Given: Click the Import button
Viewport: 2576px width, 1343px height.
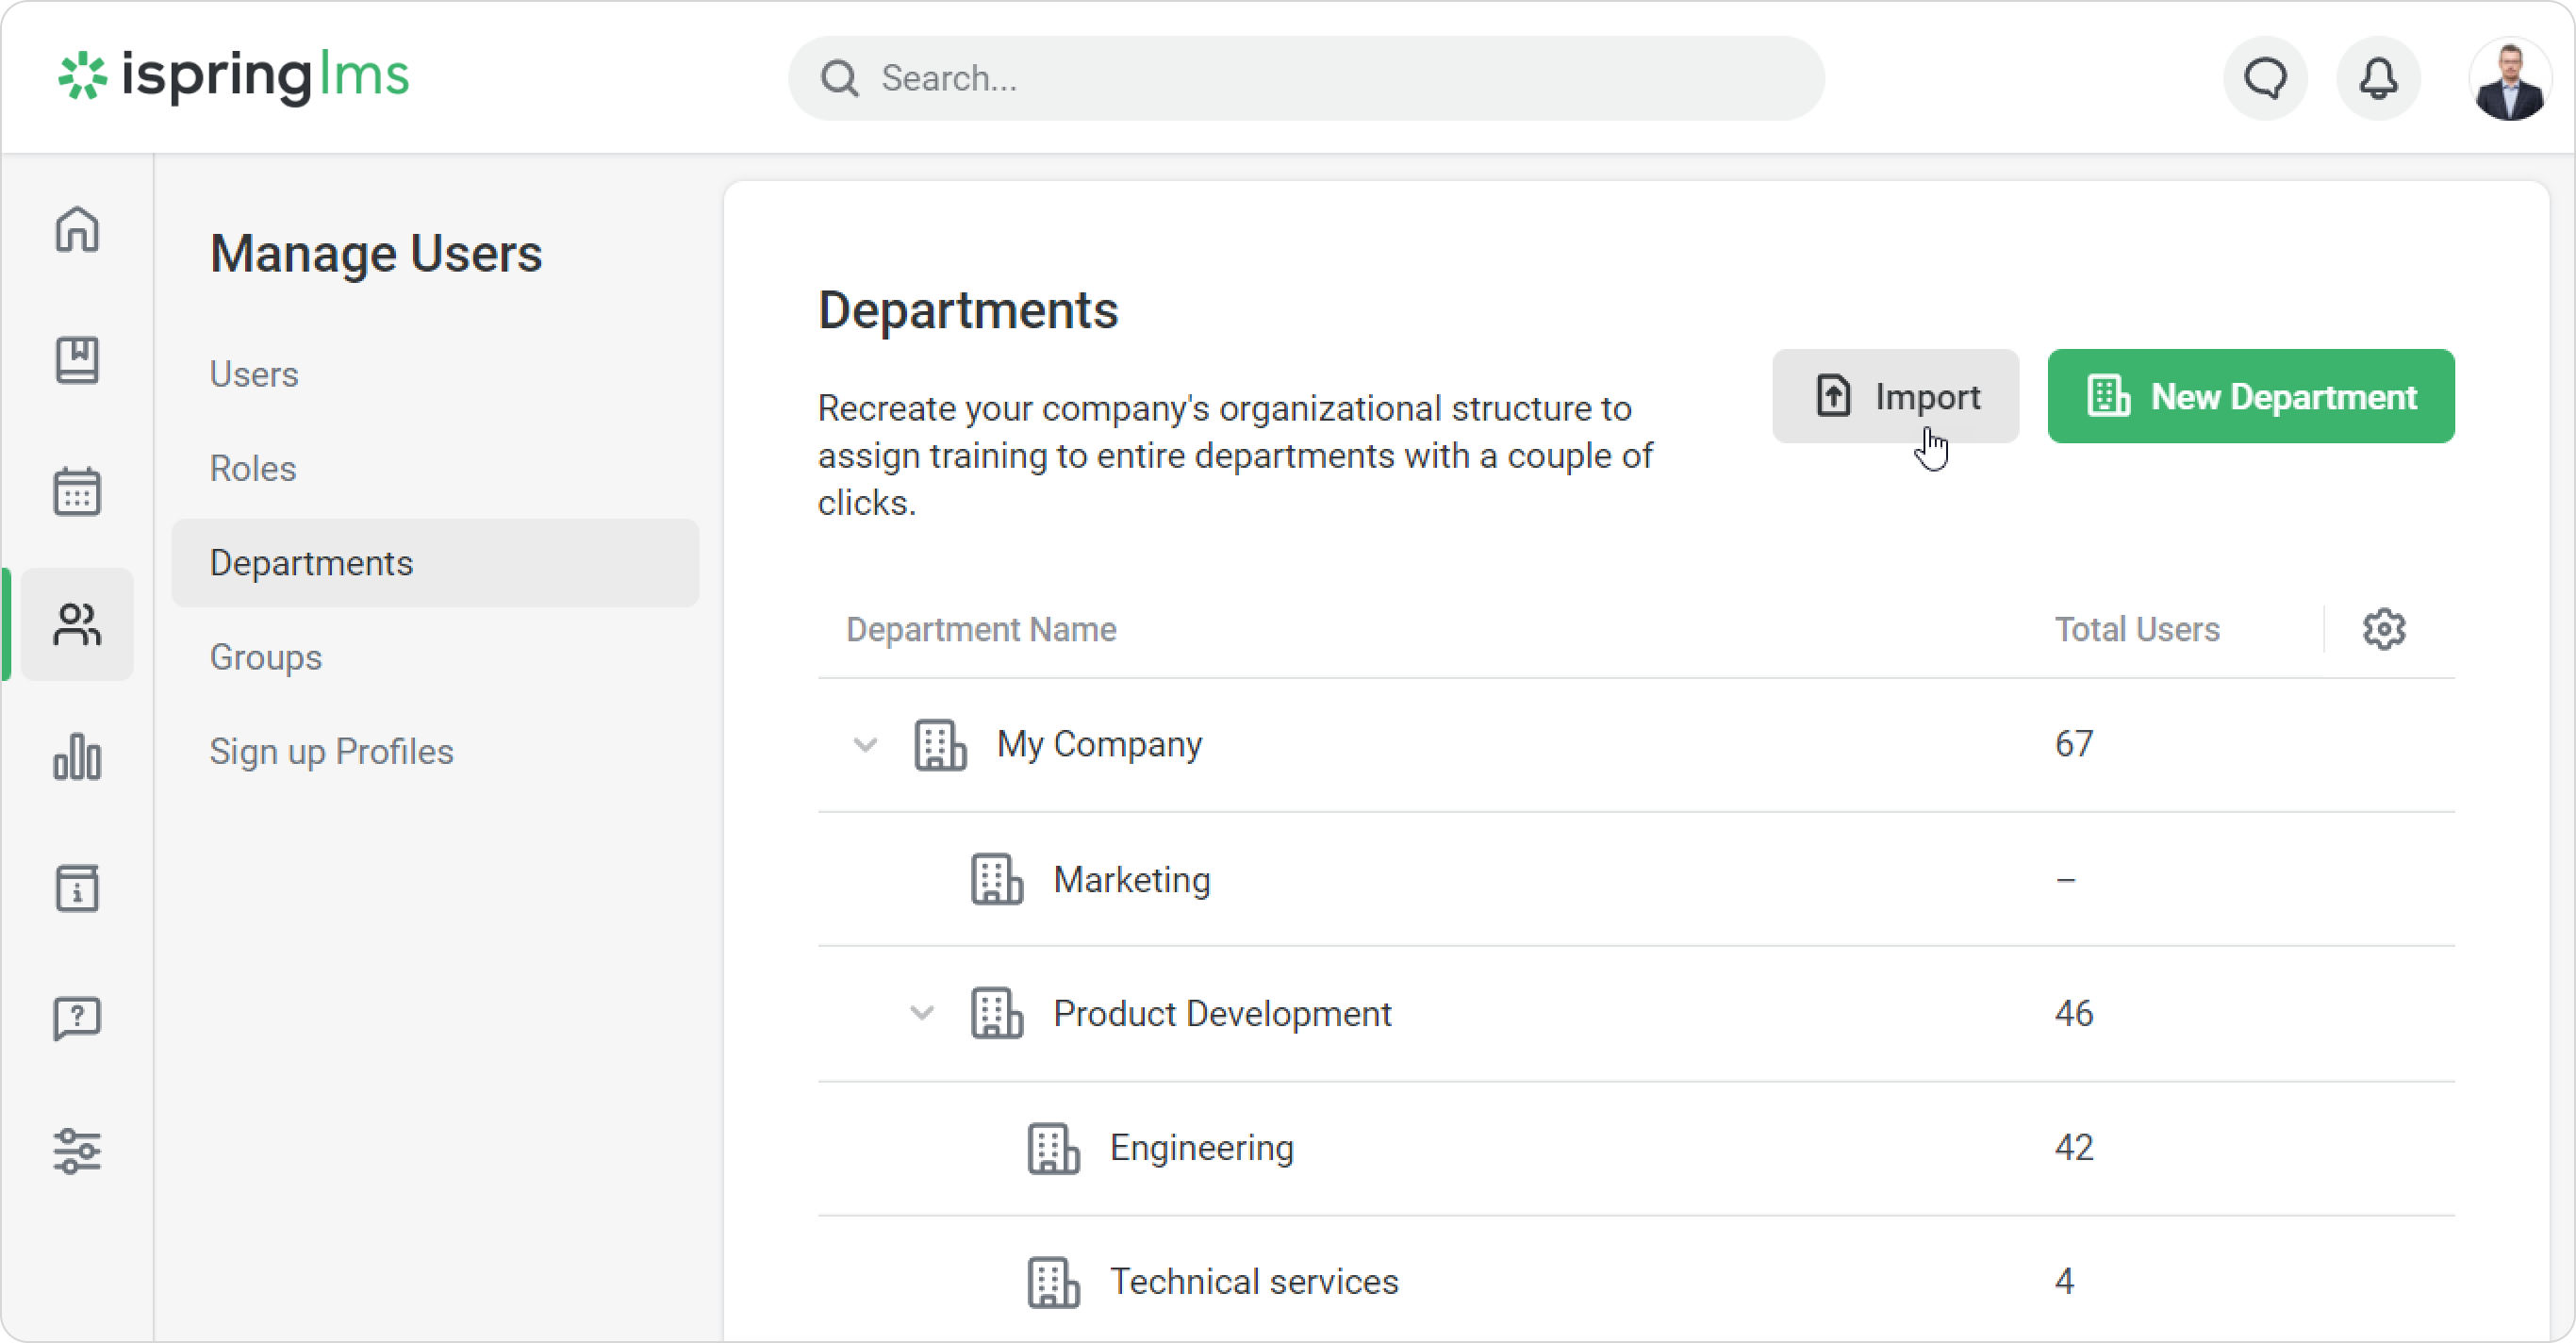Looking at the screenshot, I should (1895, 396).
